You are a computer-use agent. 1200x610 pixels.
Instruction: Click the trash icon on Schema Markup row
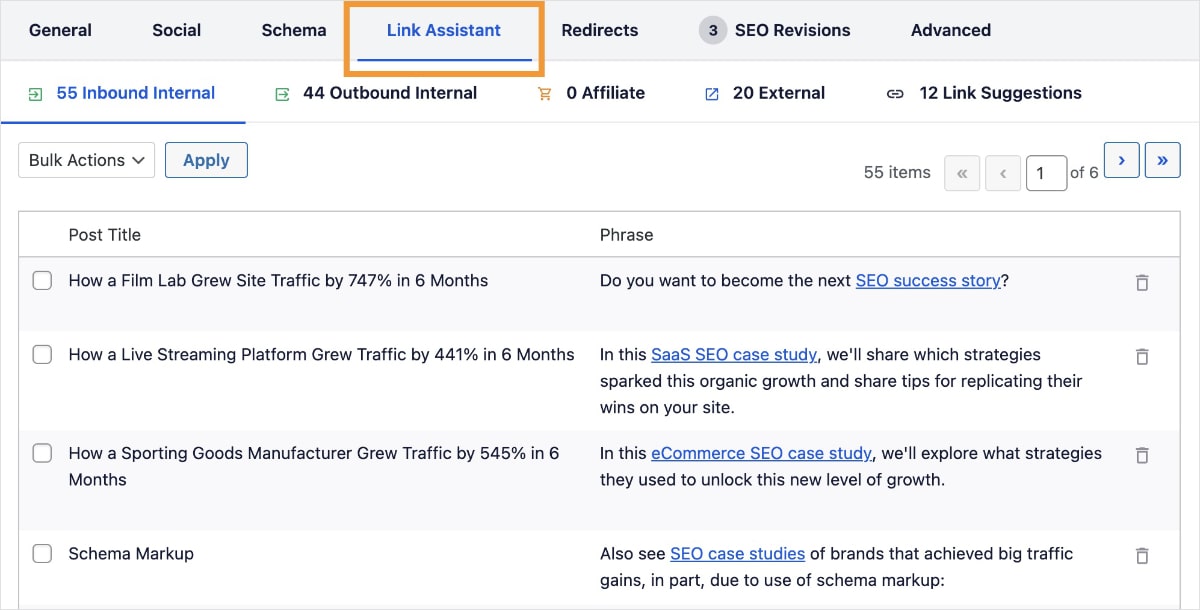[x=1142, y=556]
